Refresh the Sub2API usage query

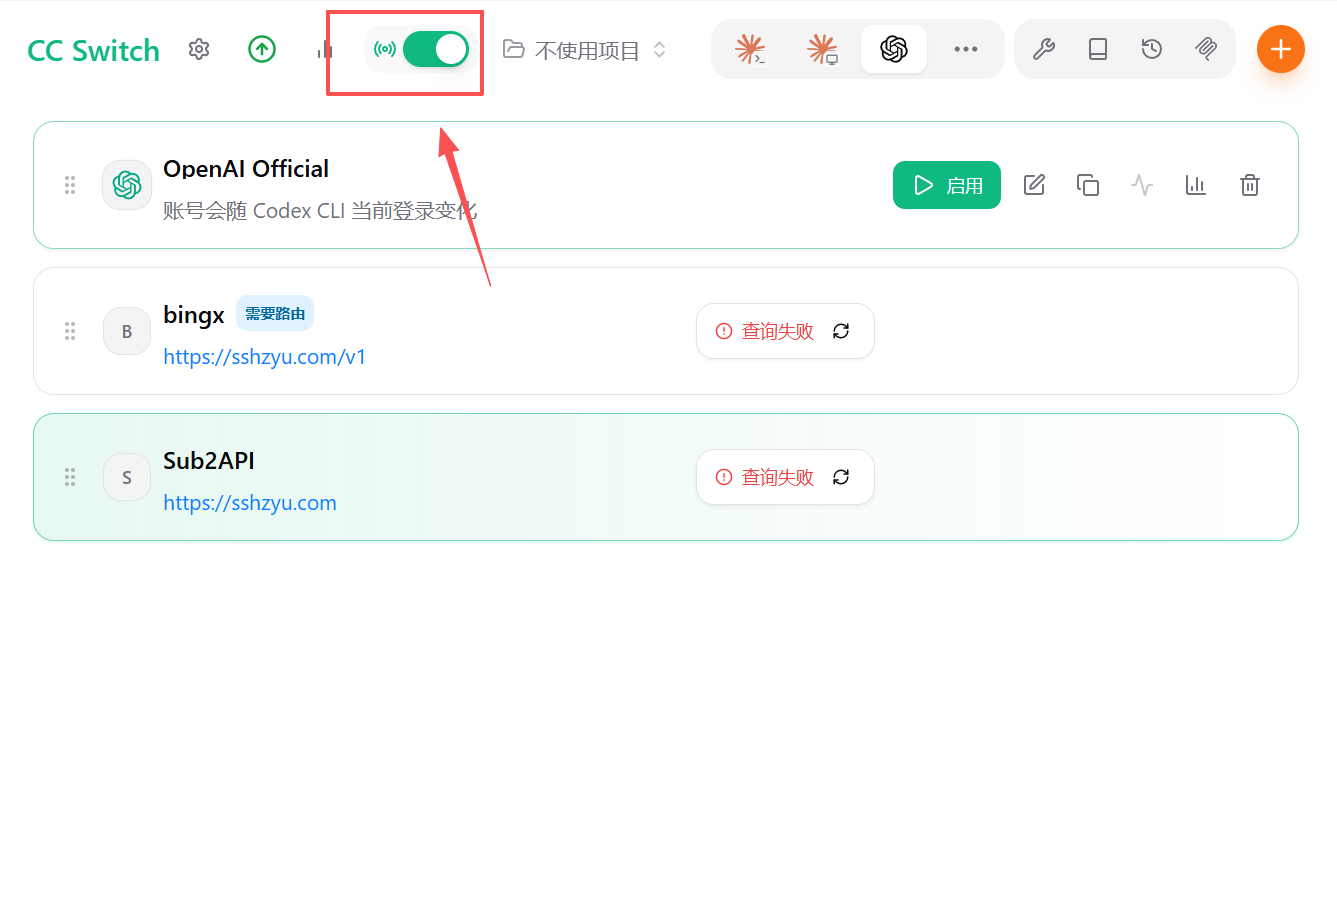tap(841, 477)
